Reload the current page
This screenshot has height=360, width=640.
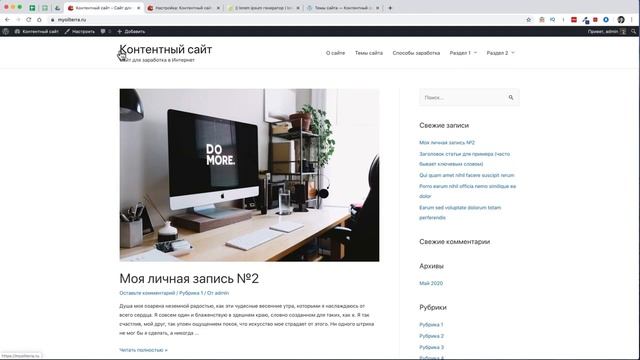click(x=29, y=20)
